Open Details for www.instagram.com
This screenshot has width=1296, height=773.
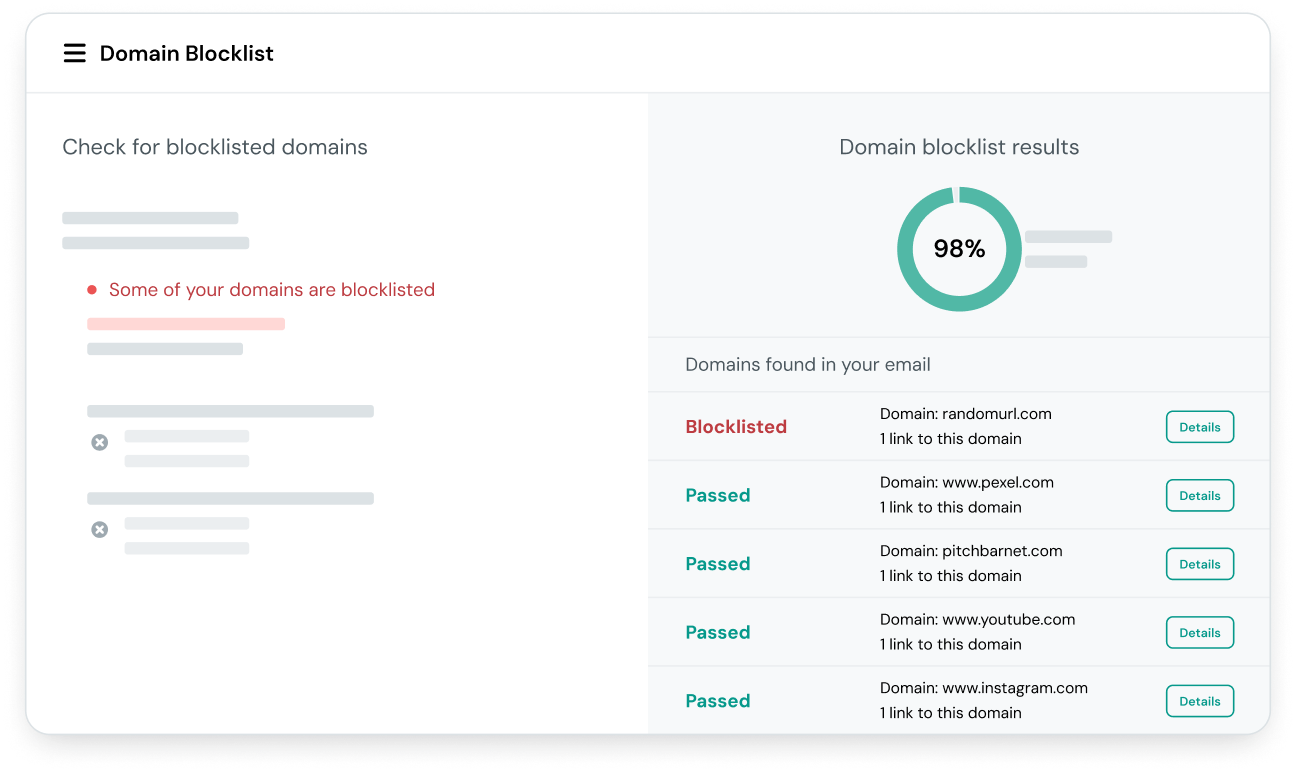[1200, 701]
